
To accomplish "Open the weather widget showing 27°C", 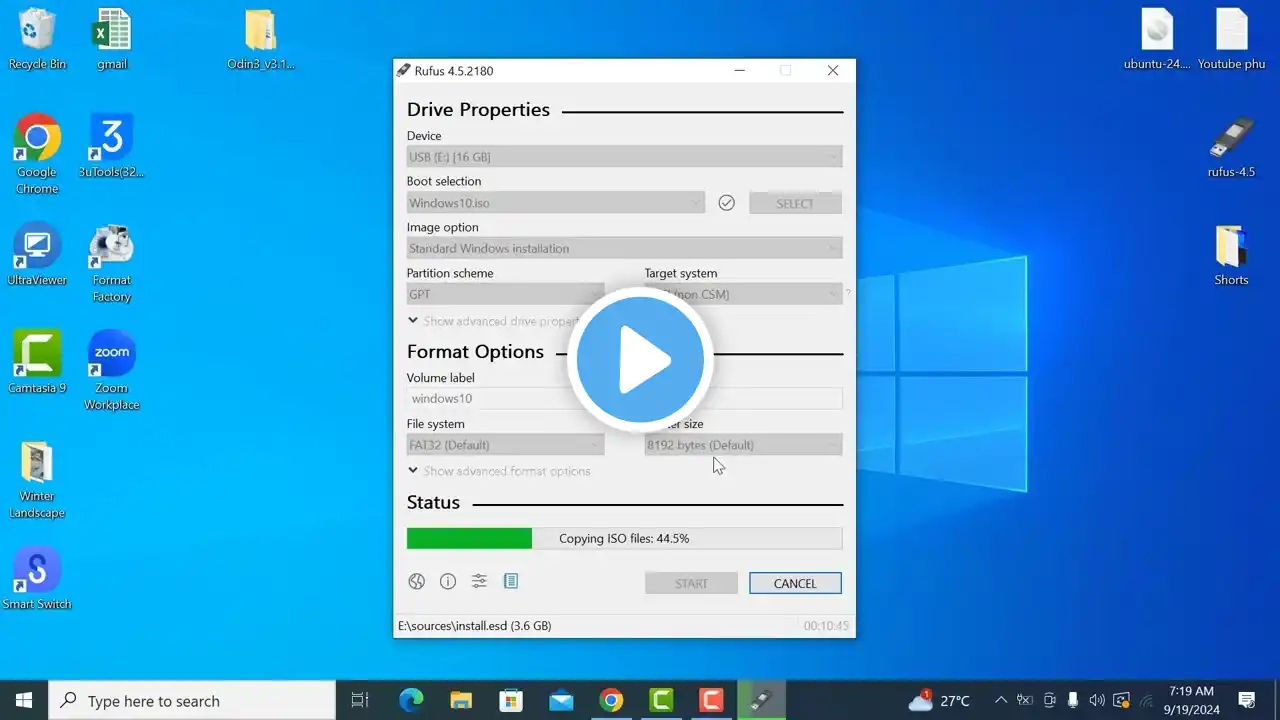I will (939, 700).
